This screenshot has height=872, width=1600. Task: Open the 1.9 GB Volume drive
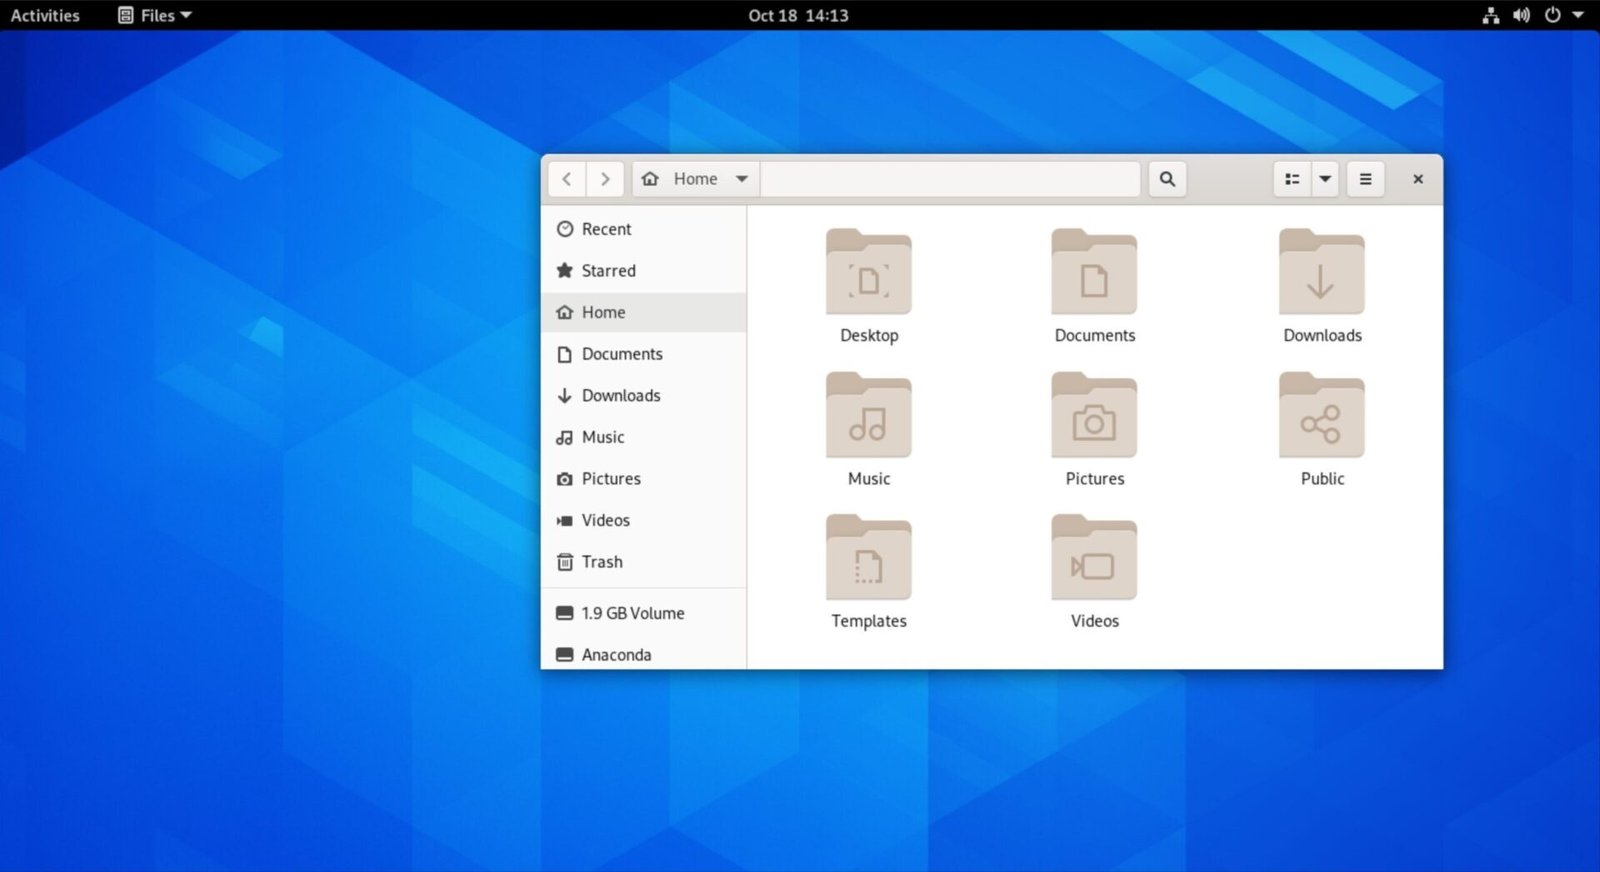tap(632, 613)
